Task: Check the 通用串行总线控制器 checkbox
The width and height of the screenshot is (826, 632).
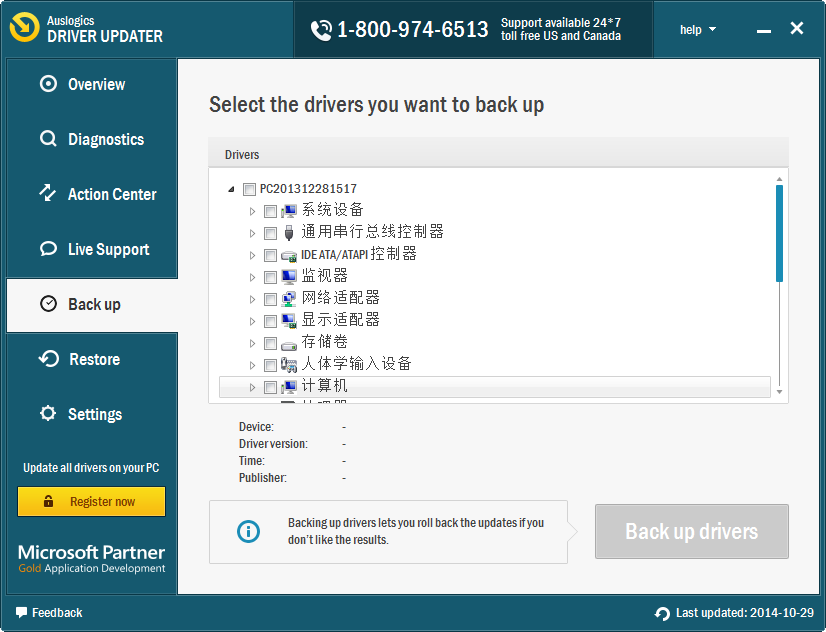Action: pos(270,233)
